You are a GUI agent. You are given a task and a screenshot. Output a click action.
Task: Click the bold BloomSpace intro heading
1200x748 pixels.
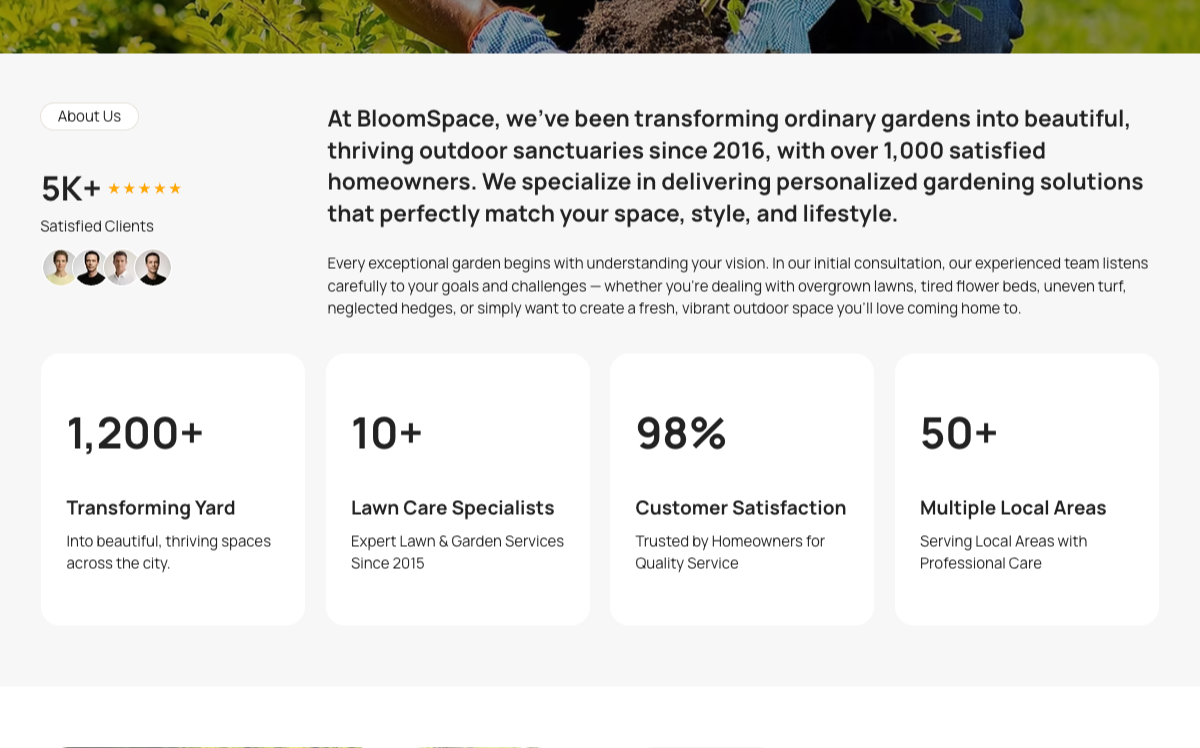pyautogui.click(x=735, y=166)
